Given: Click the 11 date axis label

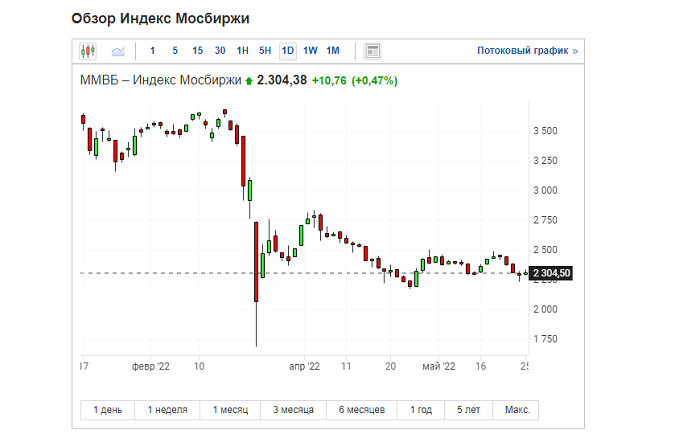Looking at the screenshot, I should pyautogui.click(x=346, y=367).
